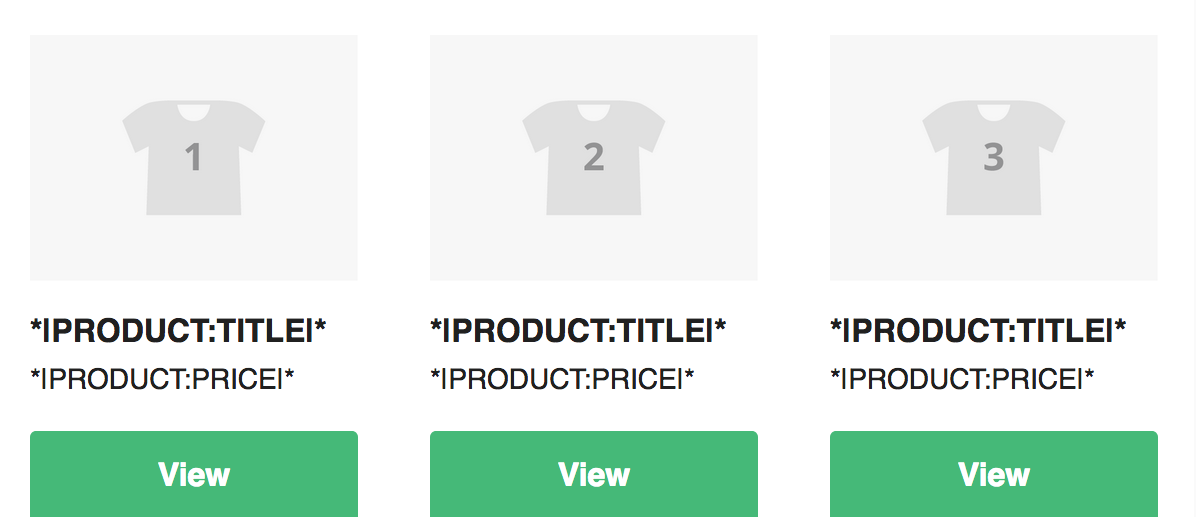Tap the third product's green View button
Image resolution: width=1196 pixels, height=517 pixels.
pos(993,474)
